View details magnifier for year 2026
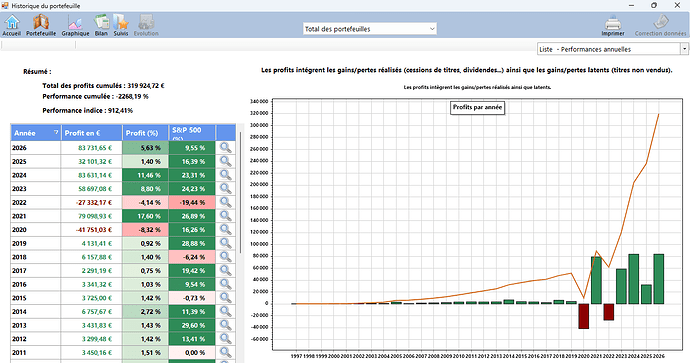This screenshot has height=363, width=690. [226, 148]
